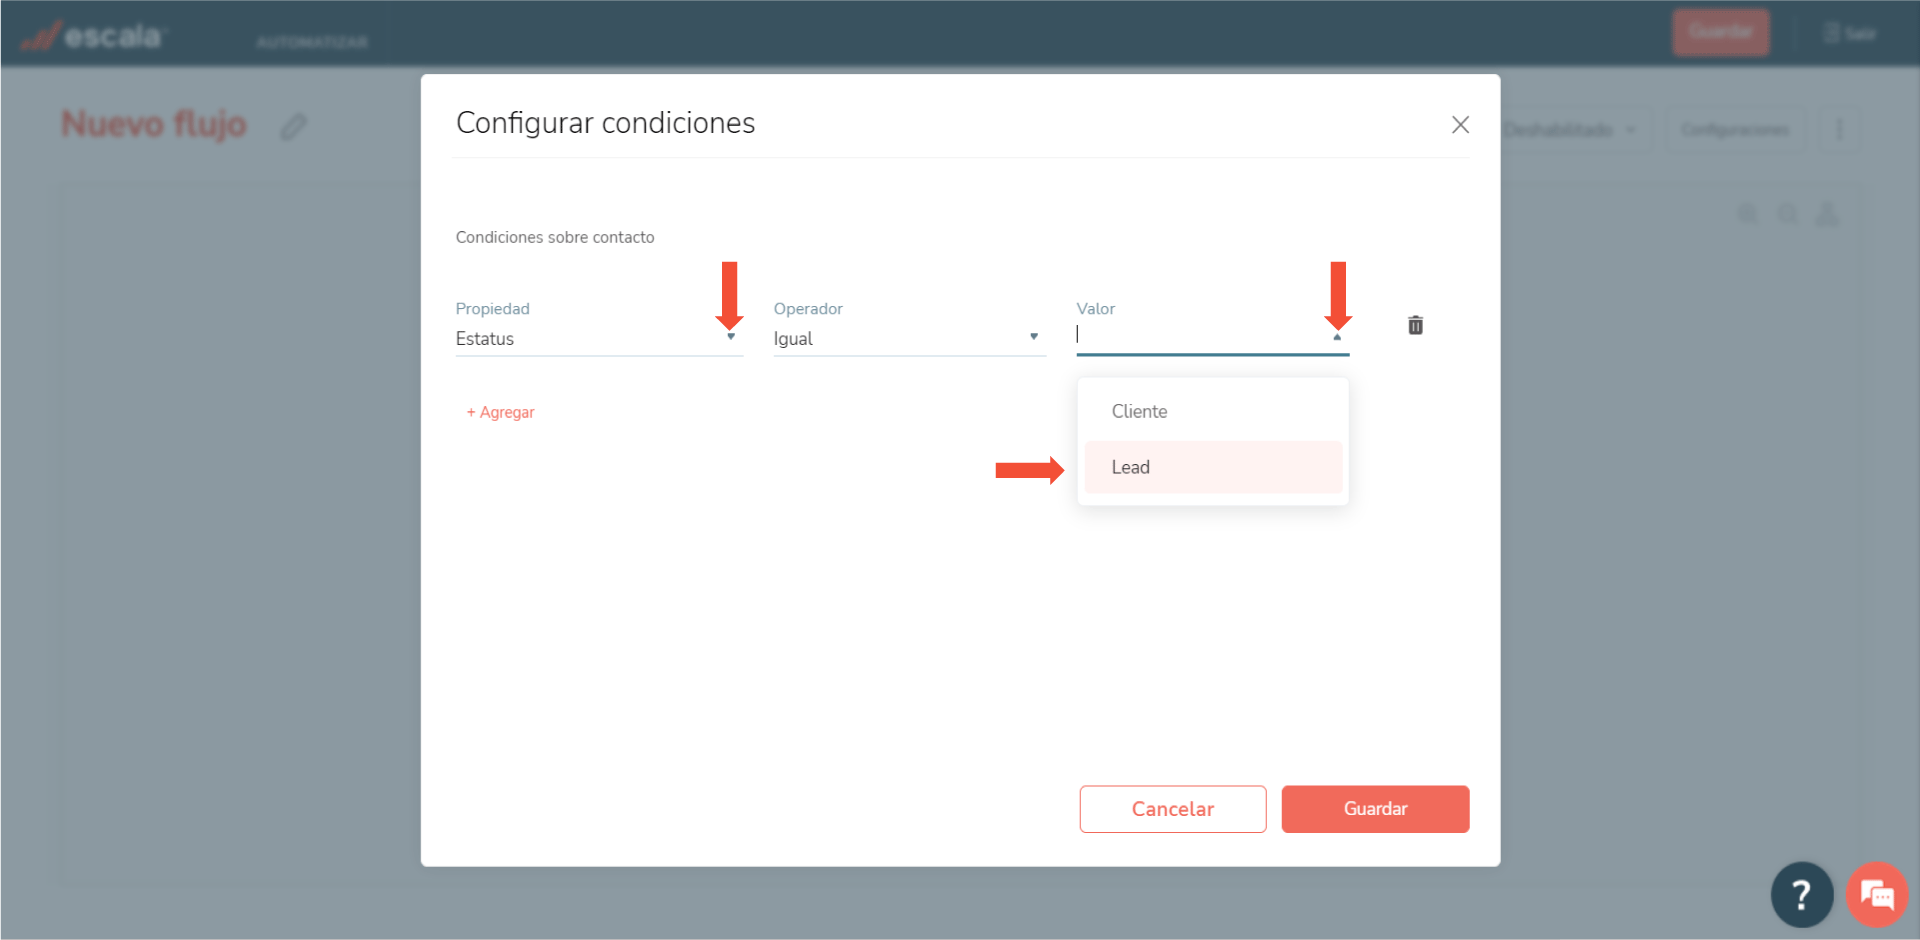Collapse the Valor dropdown arrow

[x=1337, y=337]
